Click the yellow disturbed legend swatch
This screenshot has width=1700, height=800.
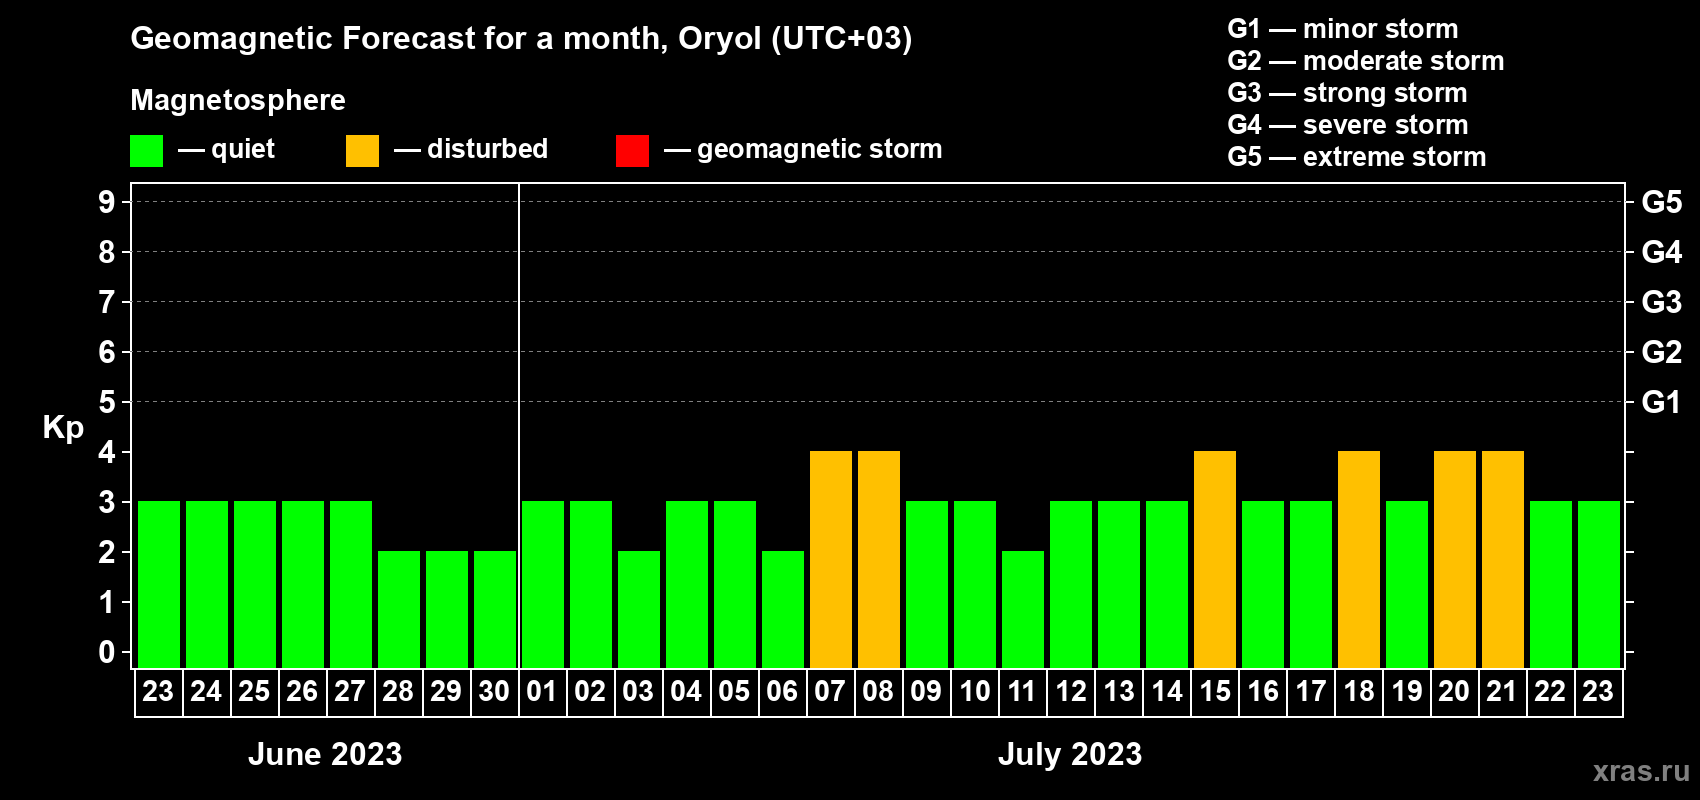click(x=362, y=151)
